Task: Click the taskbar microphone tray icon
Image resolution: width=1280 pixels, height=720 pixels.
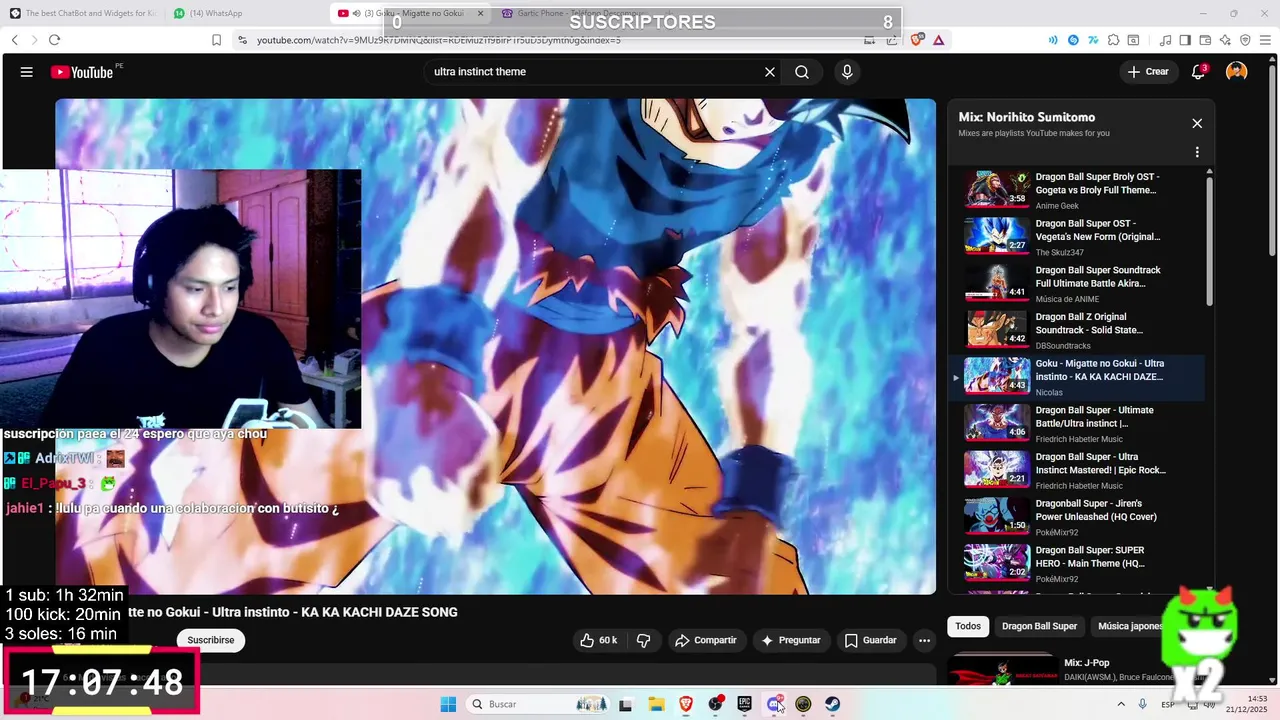Action: [x=1143, y=704]
